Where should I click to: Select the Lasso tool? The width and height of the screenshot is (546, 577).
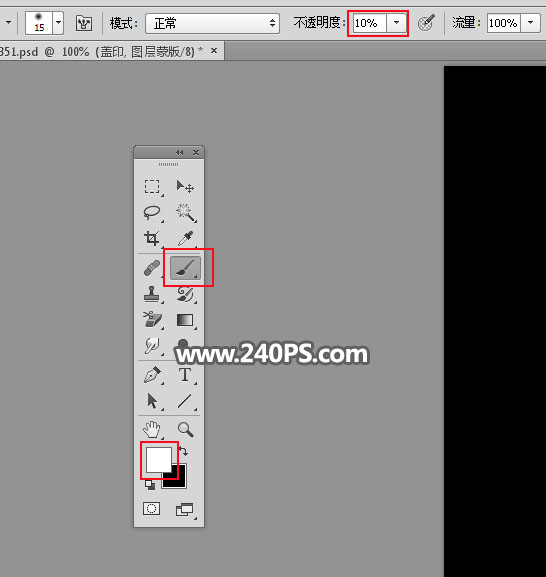152,213
